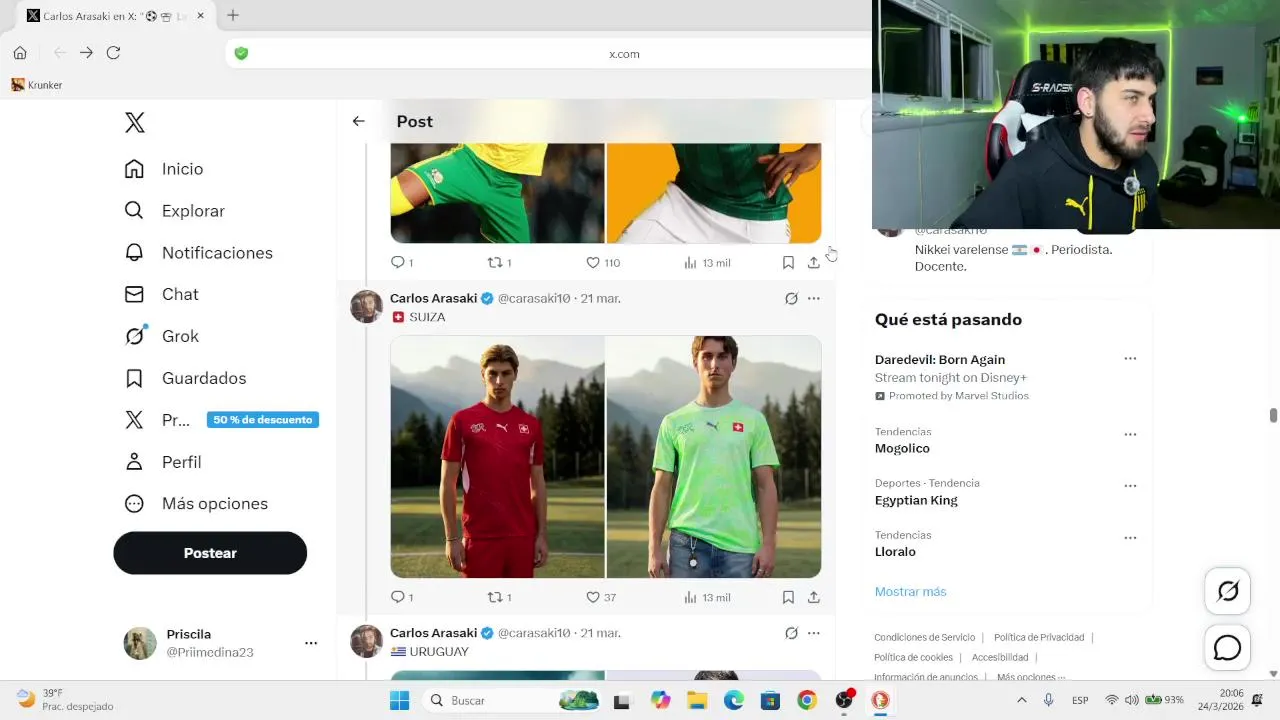Open Chat in sidebar
Screen dimensions: 1280x720
coord(161,294)
